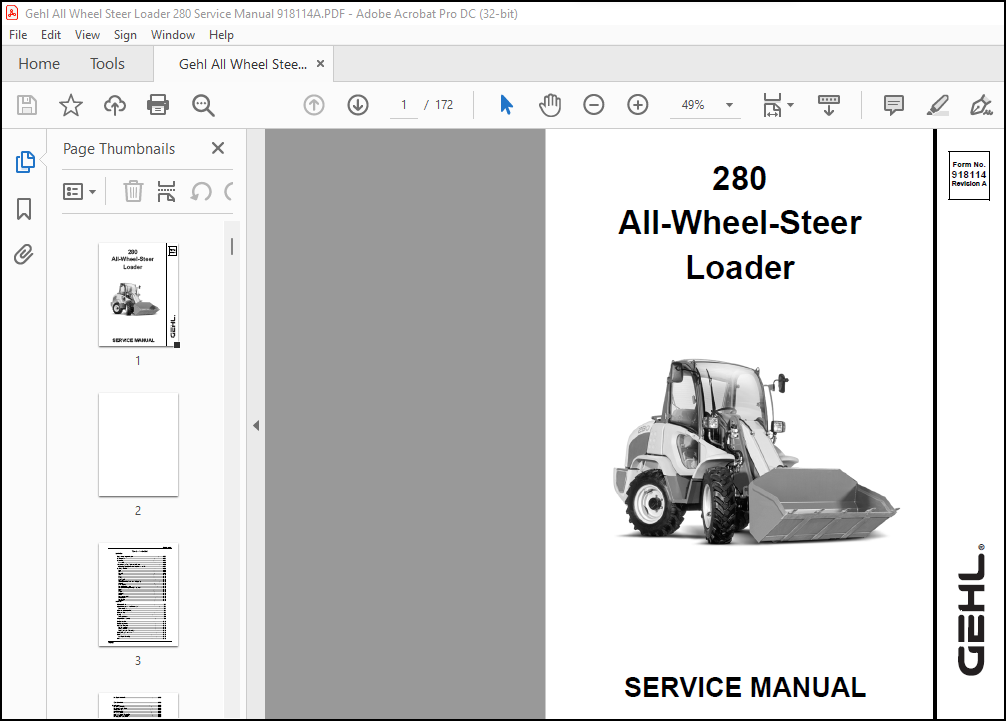Select page 1 thumbnail
Viewport: 1006px width, 721px height.
coord(139,295)
